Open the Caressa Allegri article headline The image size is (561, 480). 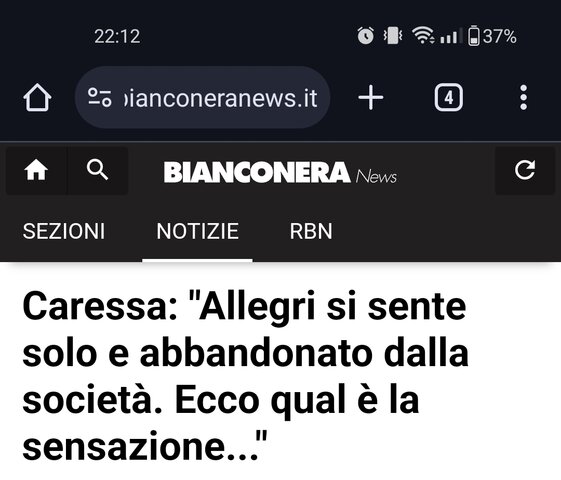(x=245, y=376)
